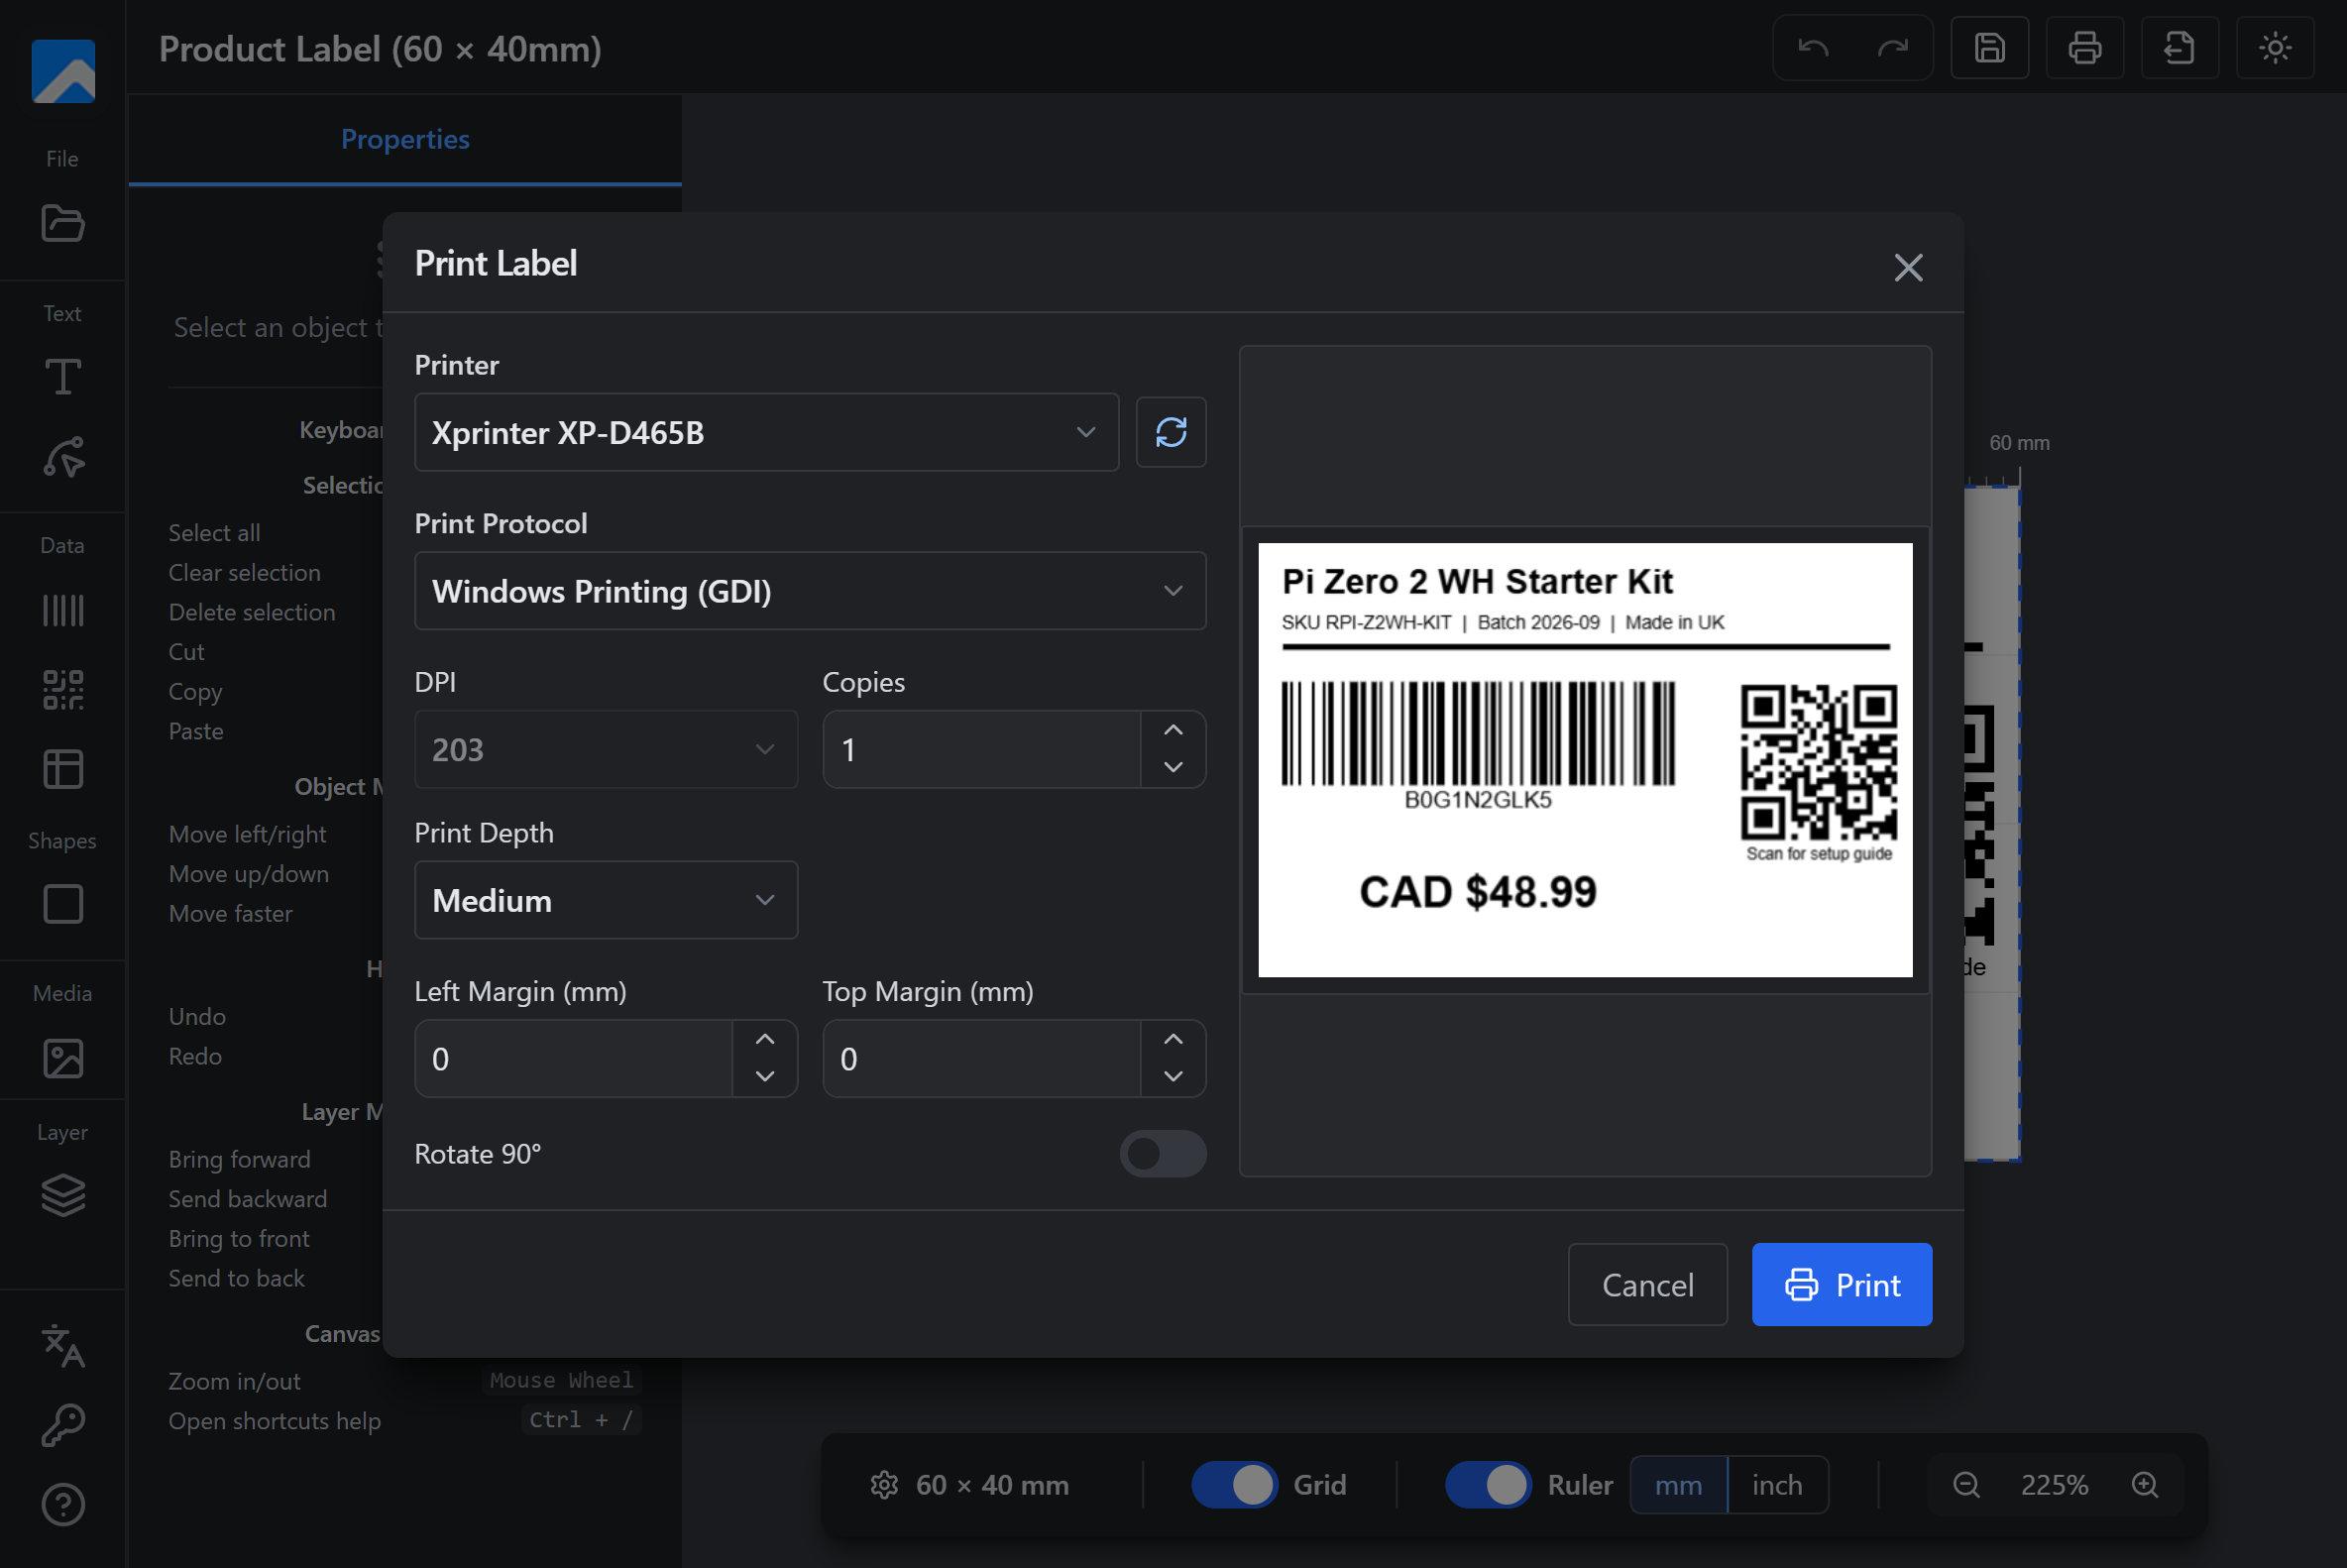The height and width of the screenshot is (1568, 2347).
Task: Click the Cancel button
Action: [x=1647, y=1285]
